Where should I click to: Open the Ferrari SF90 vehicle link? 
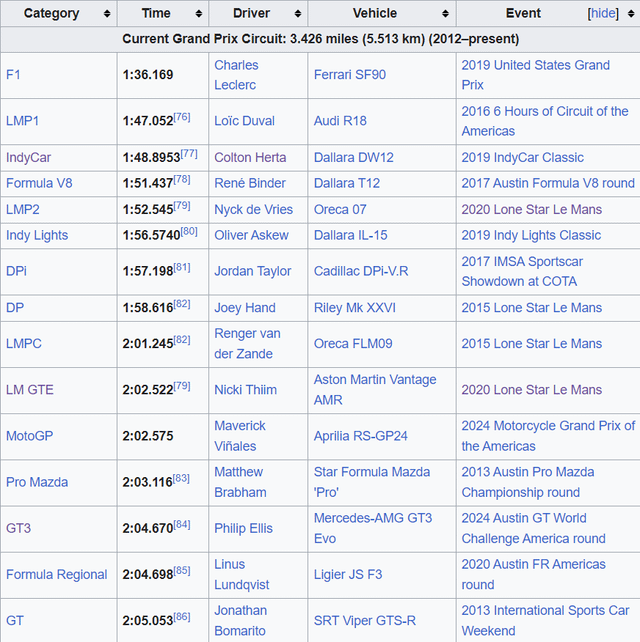click(350, 75)
